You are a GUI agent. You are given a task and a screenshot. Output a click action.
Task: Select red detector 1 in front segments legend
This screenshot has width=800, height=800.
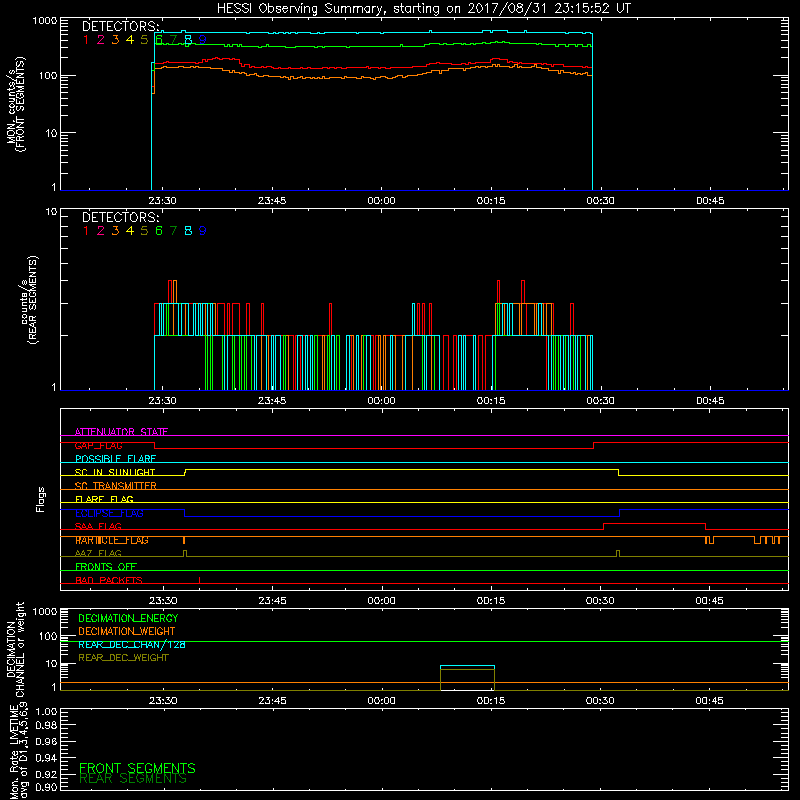click(x=86, y=40)
